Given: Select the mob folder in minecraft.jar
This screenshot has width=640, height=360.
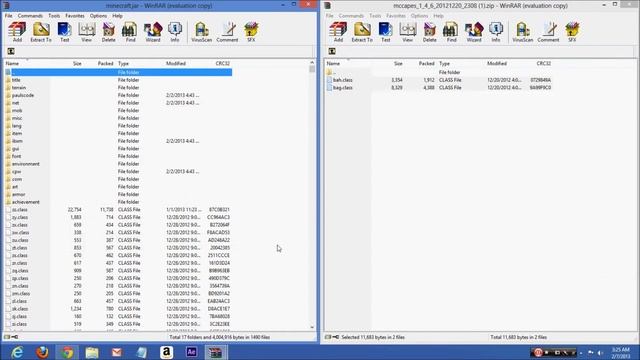Looking at the screenshot, I should [x=17, y=111].
